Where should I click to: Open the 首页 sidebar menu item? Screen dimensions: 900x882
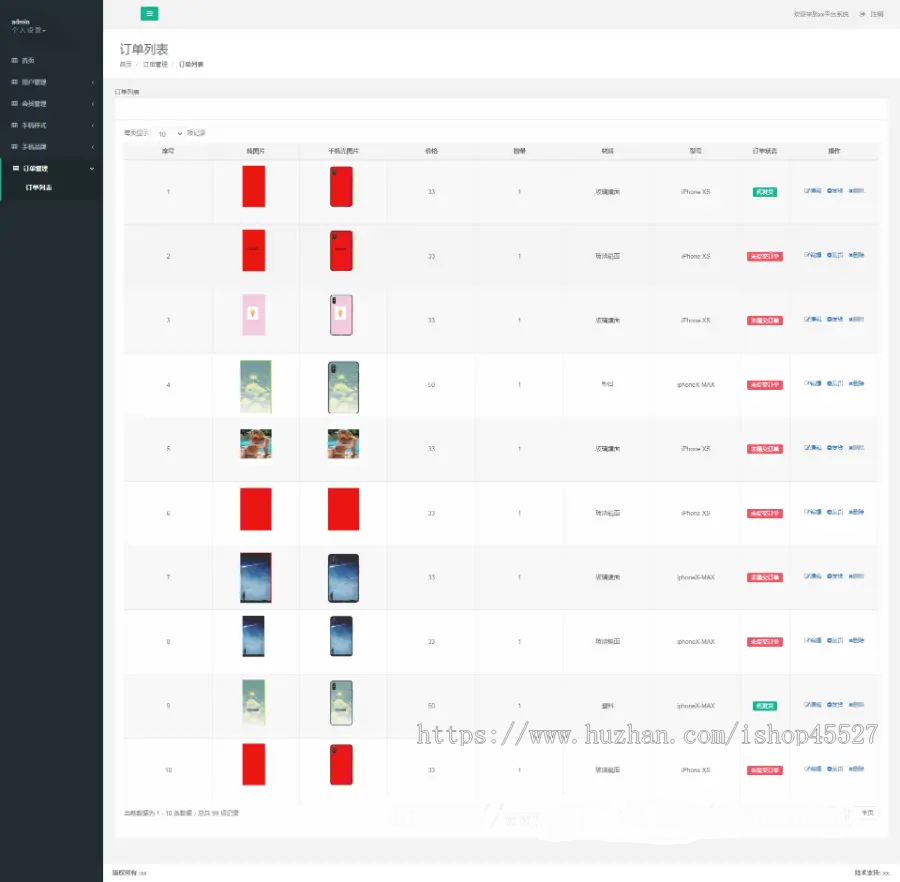pyautogui.click(x=52, y=60)
